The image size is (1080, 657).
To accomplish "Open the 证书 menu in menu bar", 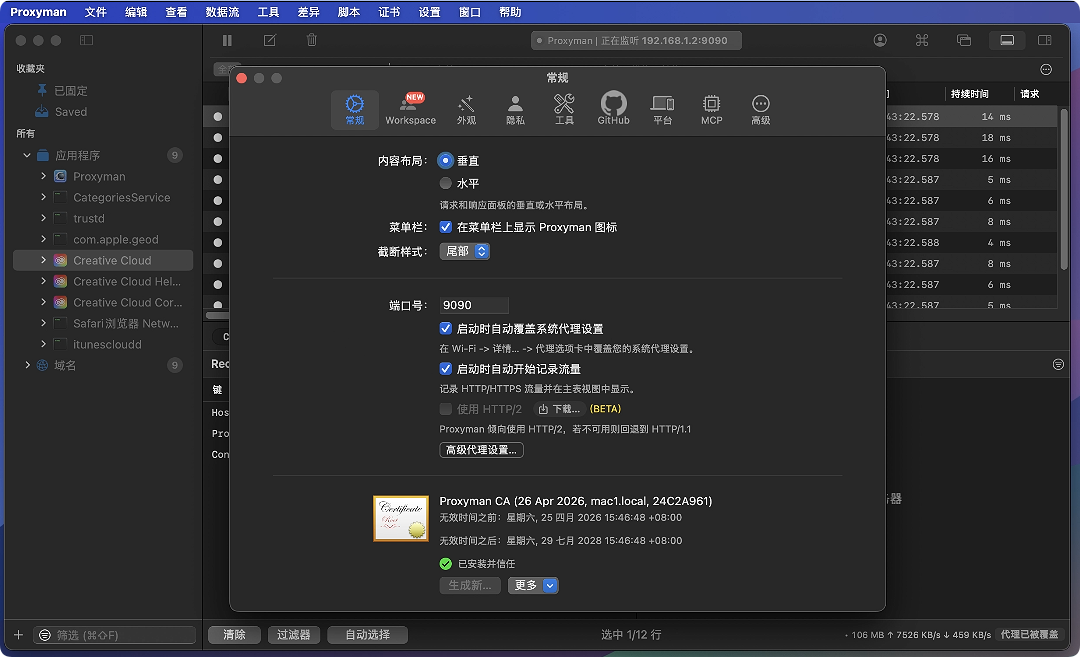I will (x=389, y=12).
